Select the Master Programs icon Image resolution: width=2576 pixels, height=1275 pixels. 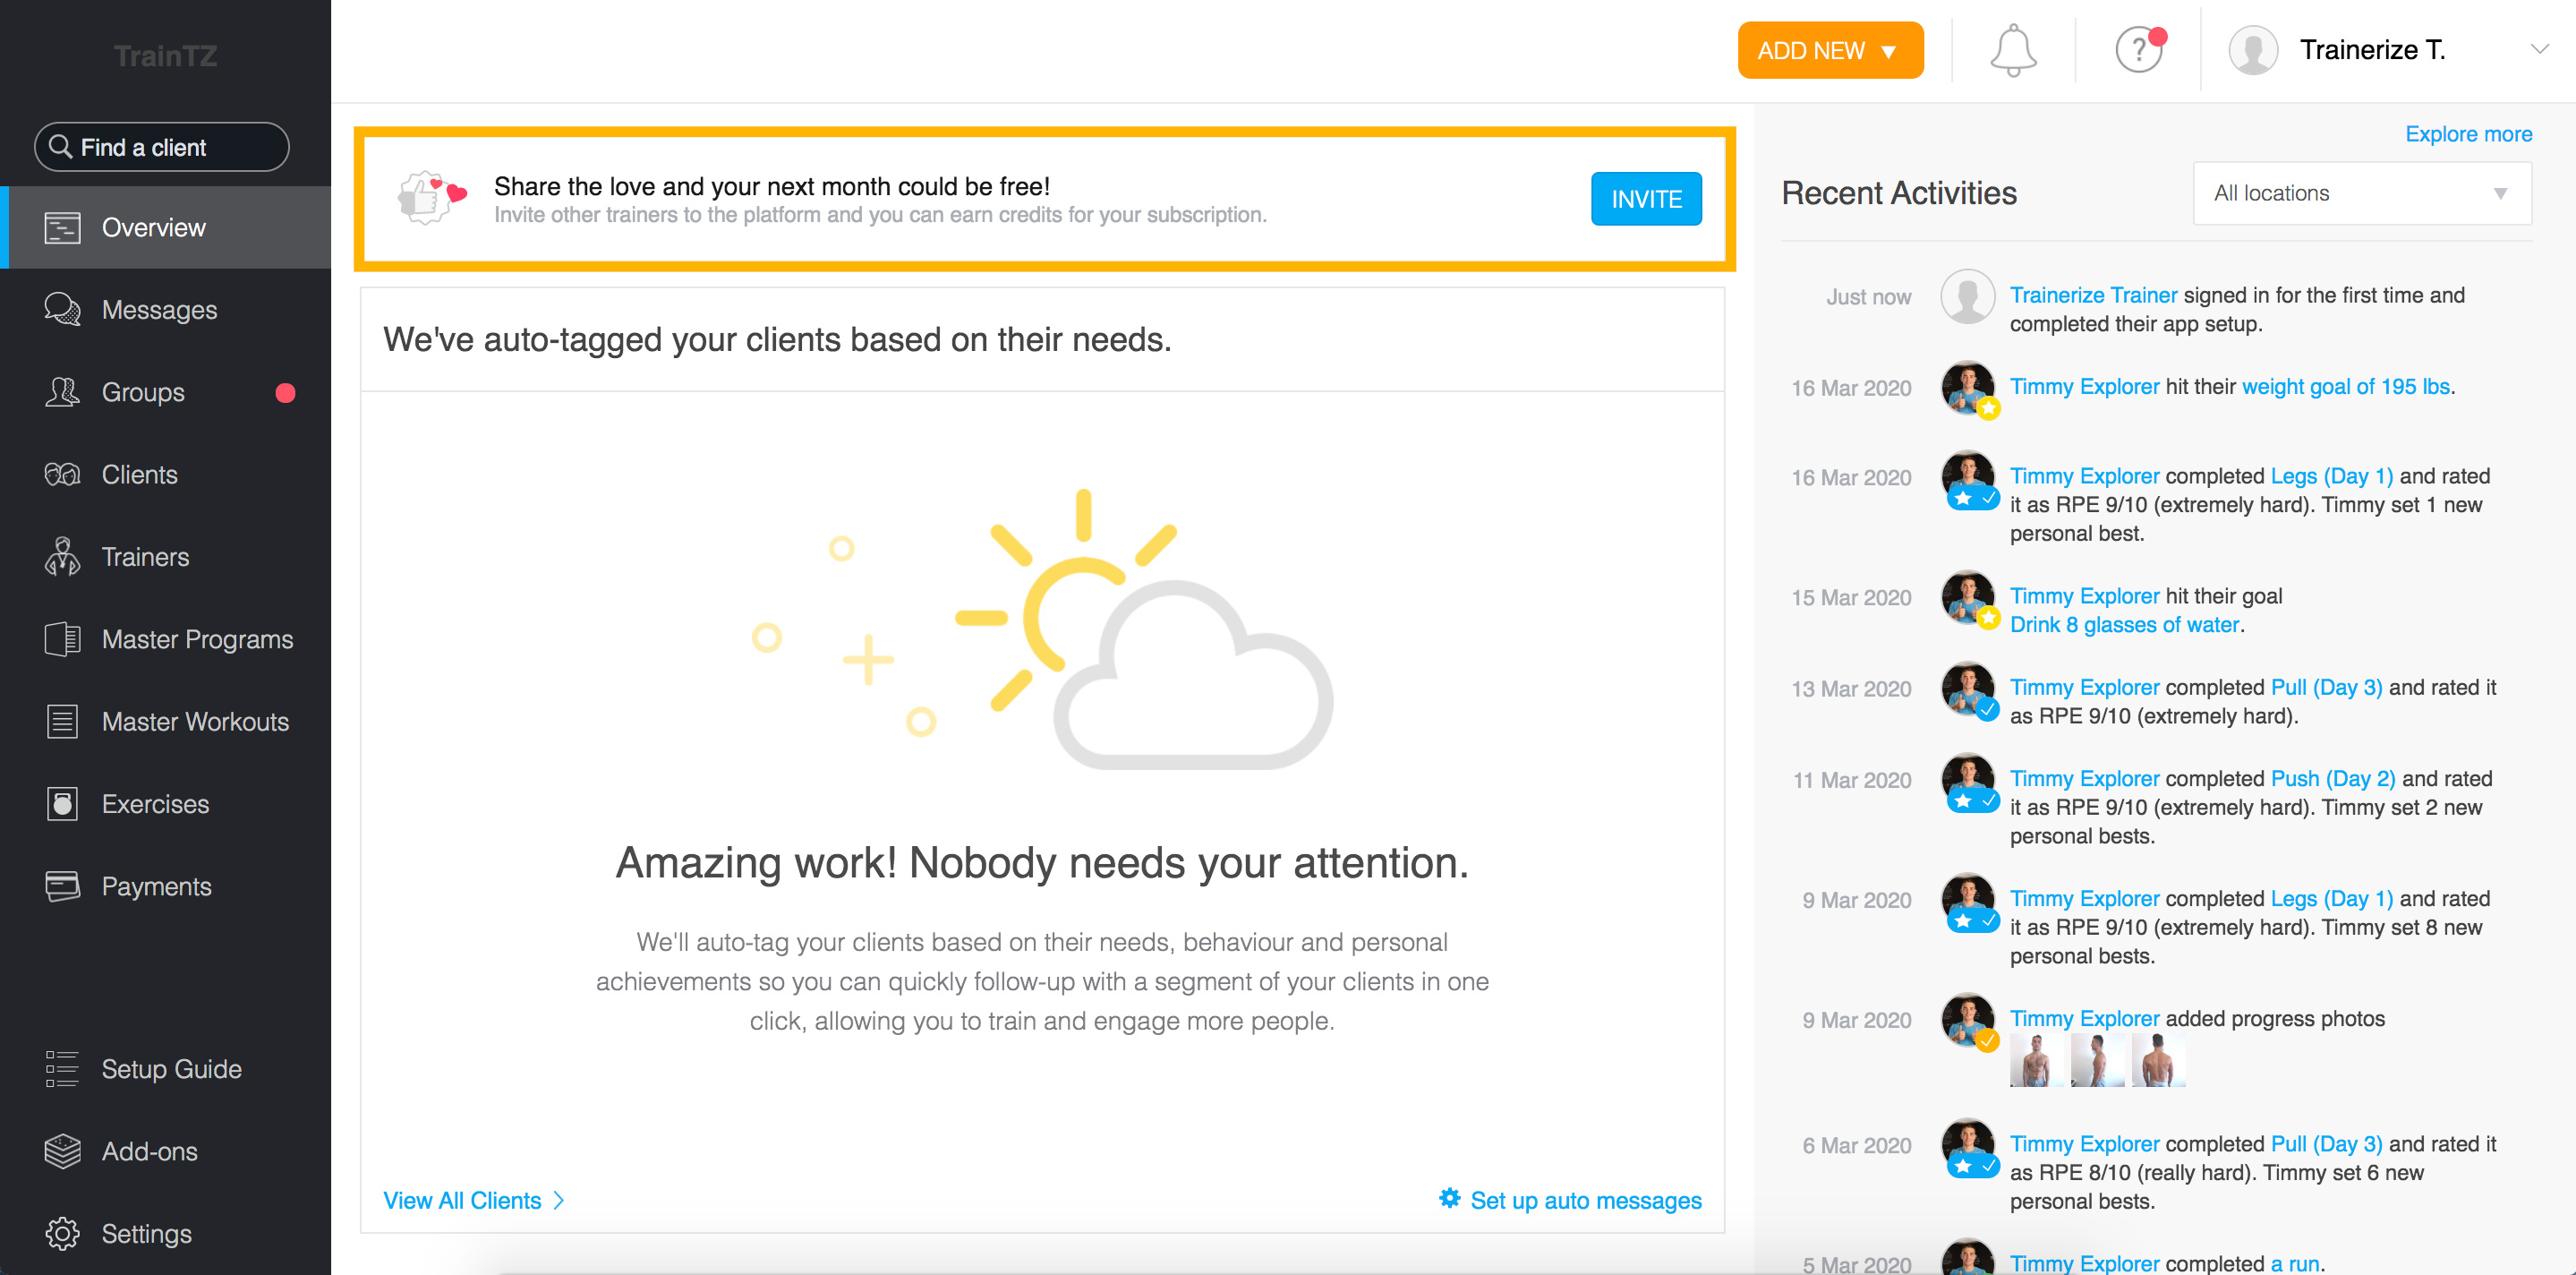click(62, 639)
